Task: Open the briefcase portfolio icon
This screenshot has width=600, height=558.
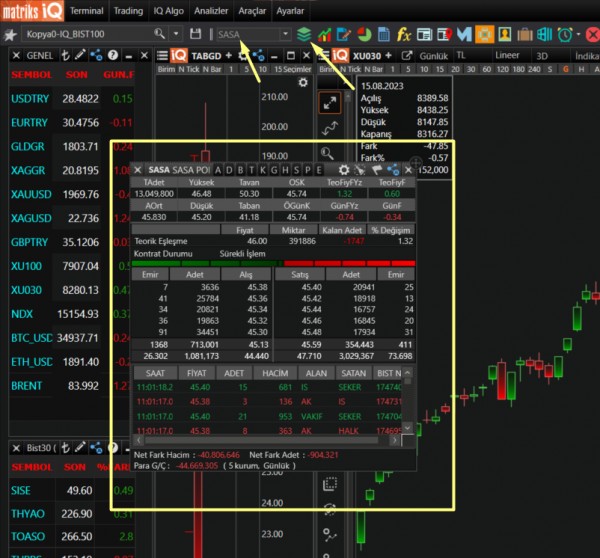Action: 525,35
